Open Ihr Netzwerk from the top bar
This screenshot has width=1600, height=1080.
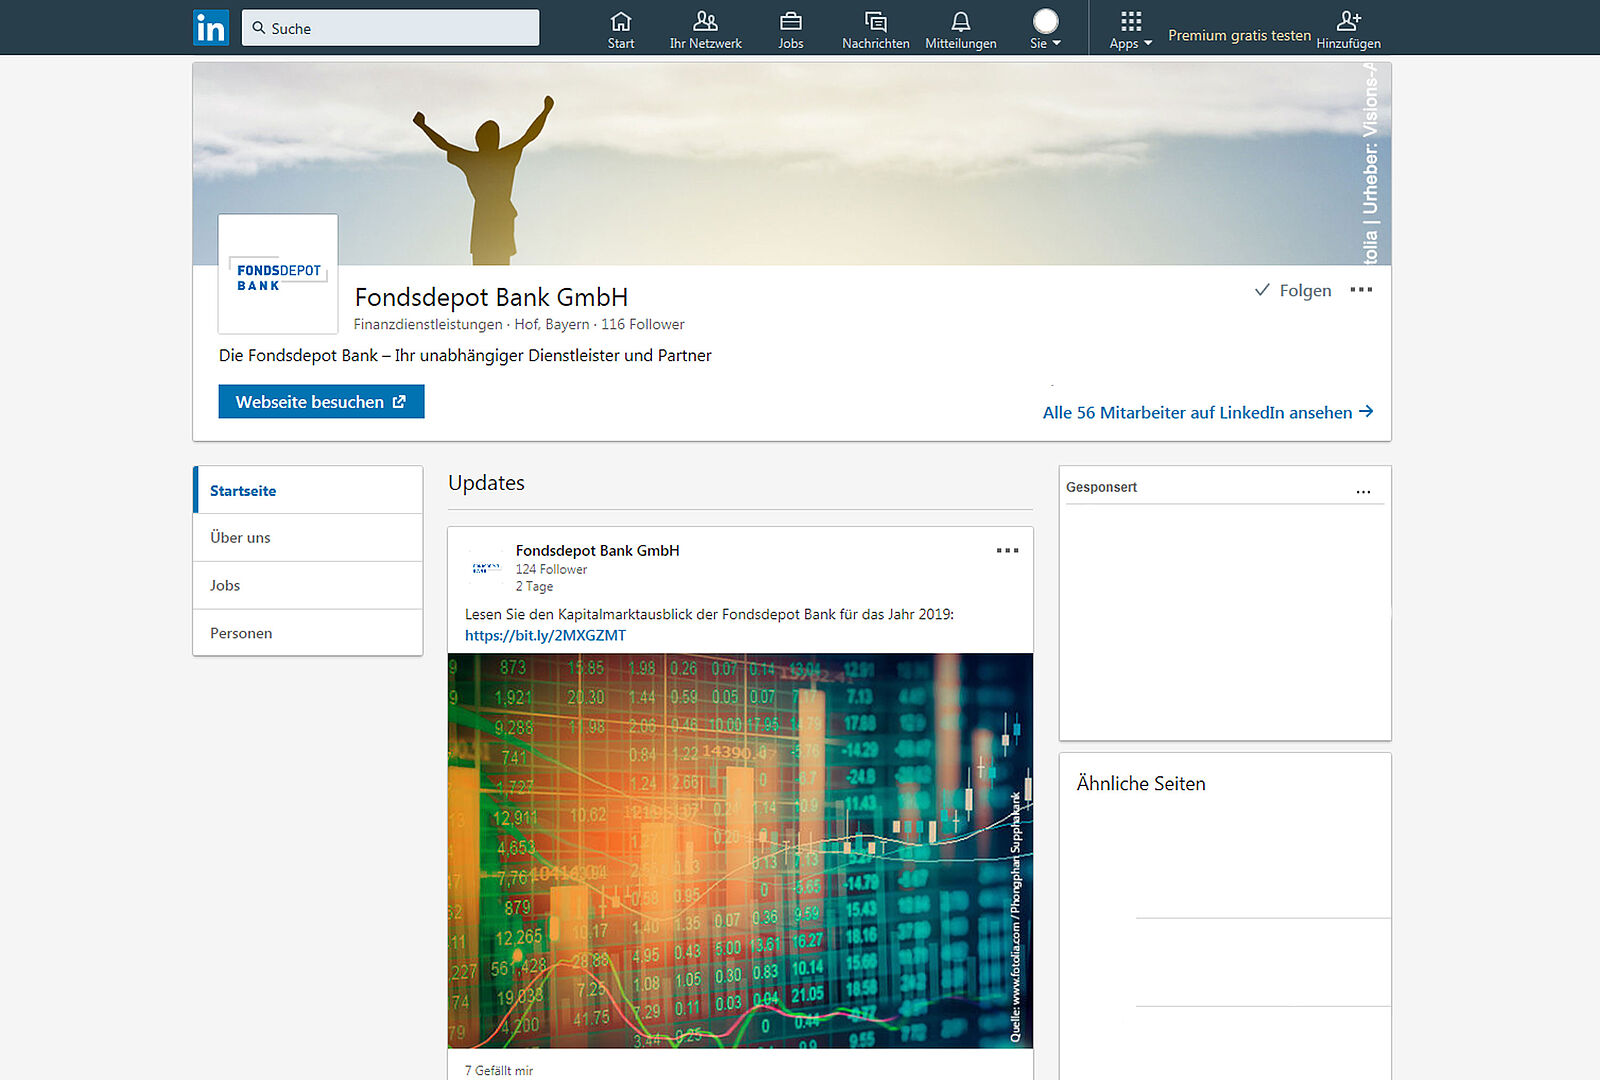point(706,29)
